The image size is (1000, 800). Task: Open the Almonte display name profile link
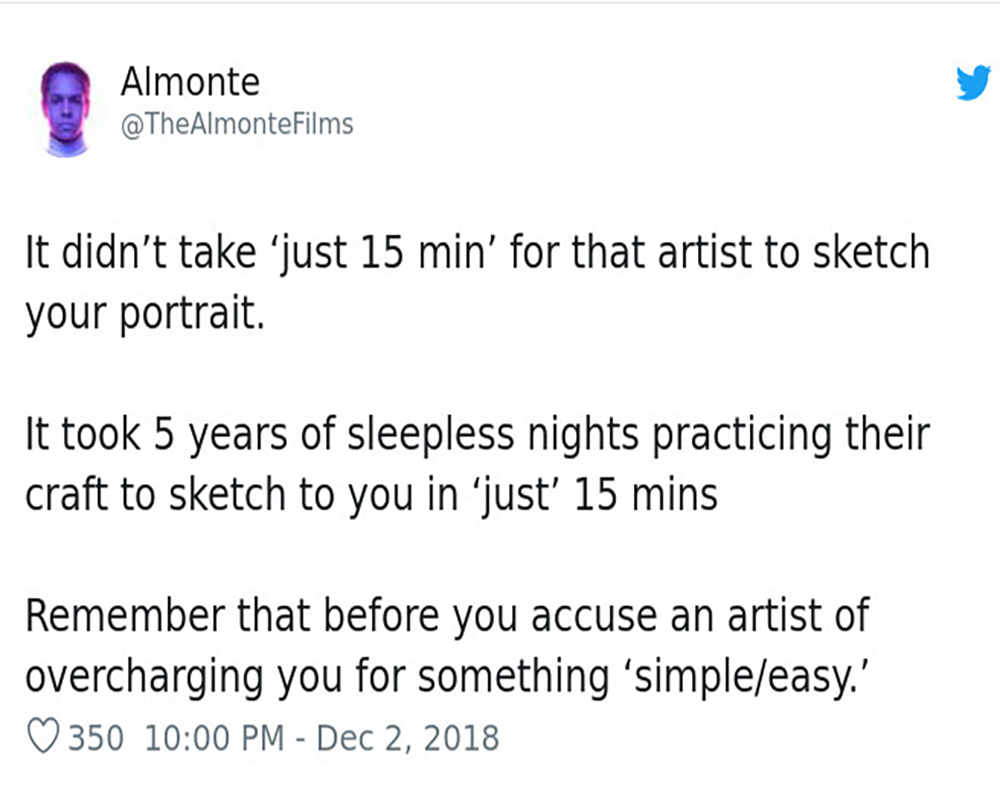tap(189, 82)
